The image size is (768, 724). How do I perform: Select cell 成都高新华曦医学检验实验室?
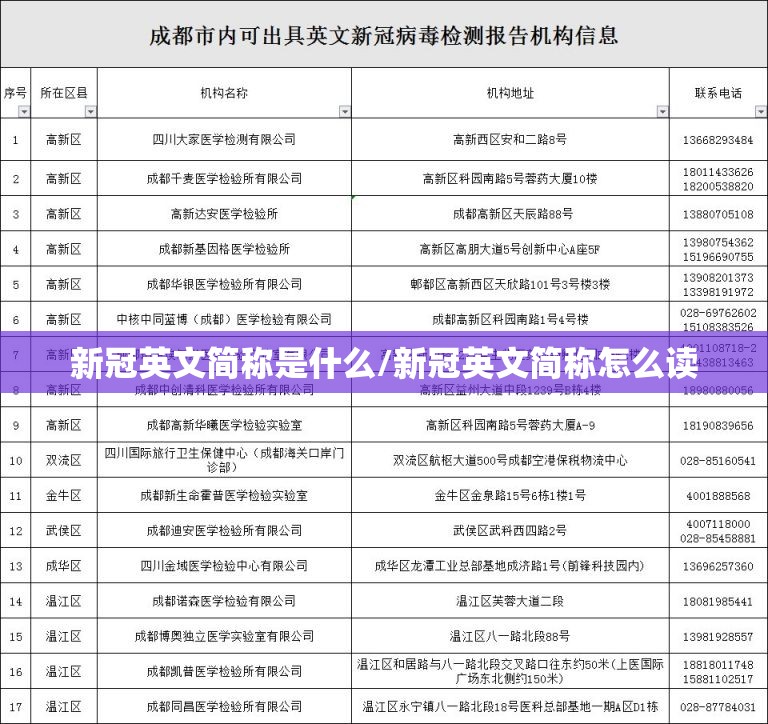(224, 425)
